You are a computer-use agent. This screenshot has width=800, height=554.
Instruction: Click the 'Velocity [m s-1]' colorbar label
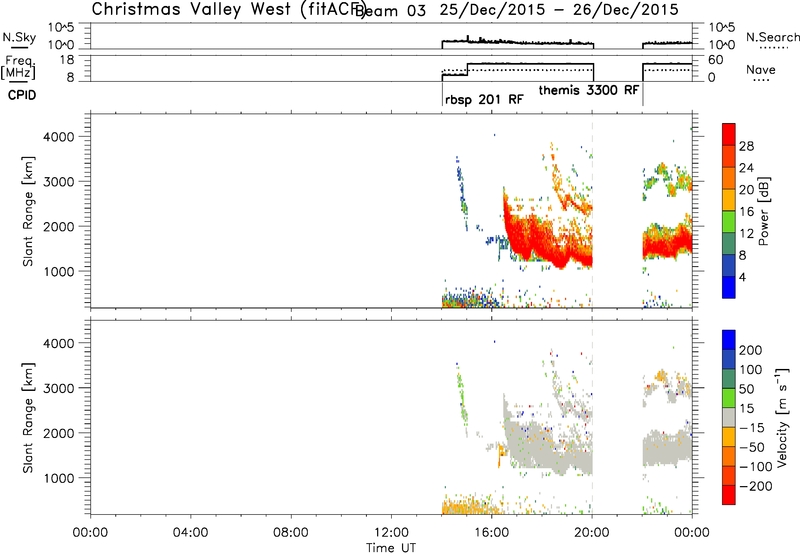tap(782, 417)
